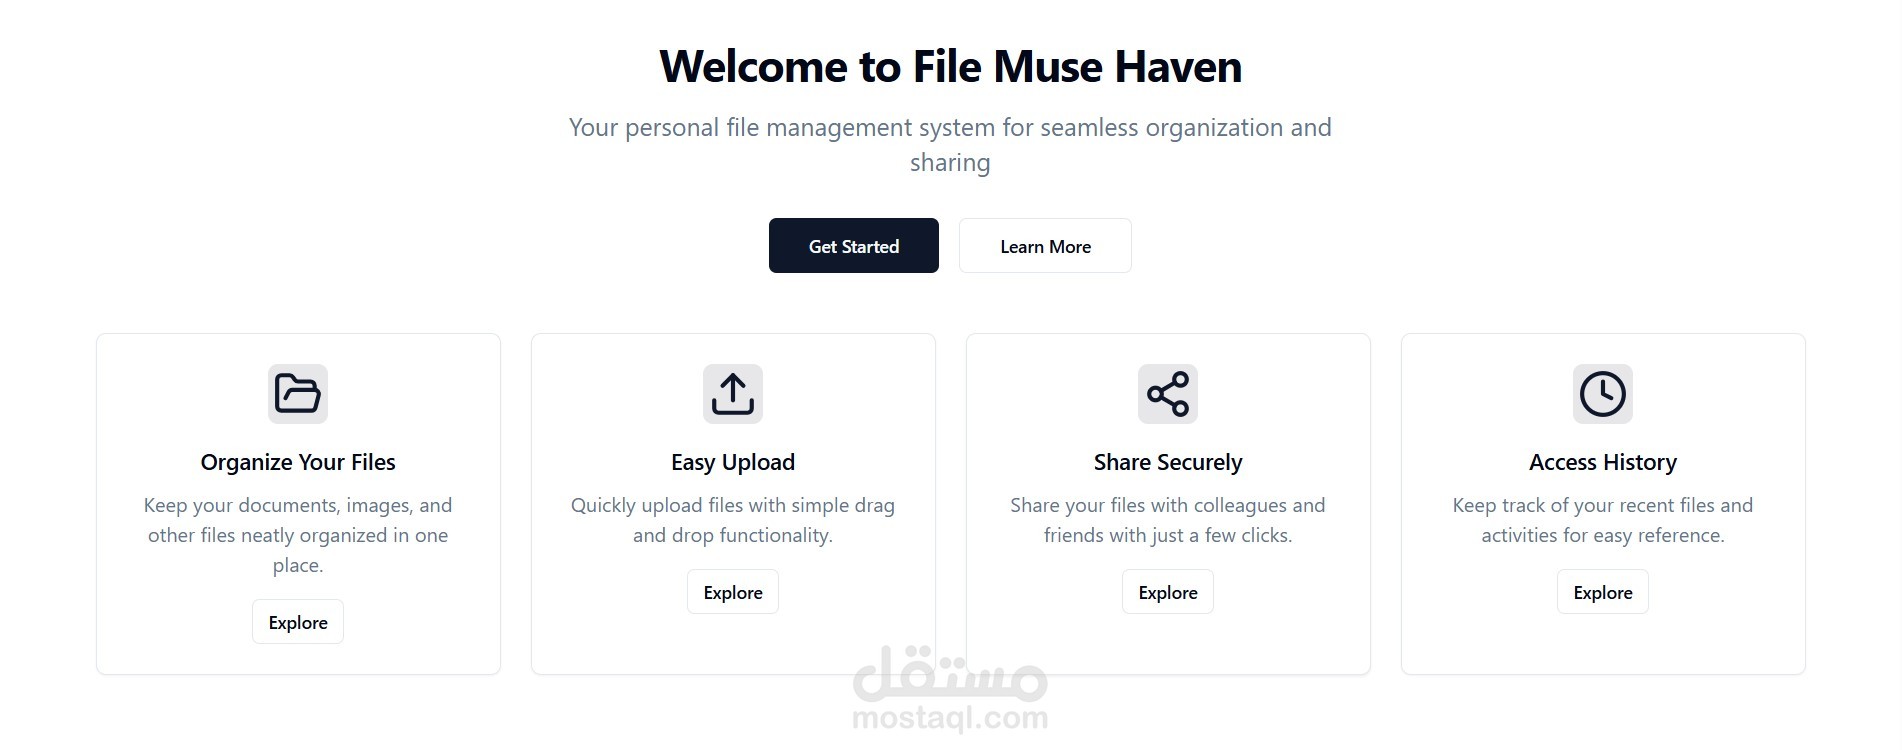This screenshot has height=750, width=1902.
Task: Click the Get Started button
Action: [853, 245]
